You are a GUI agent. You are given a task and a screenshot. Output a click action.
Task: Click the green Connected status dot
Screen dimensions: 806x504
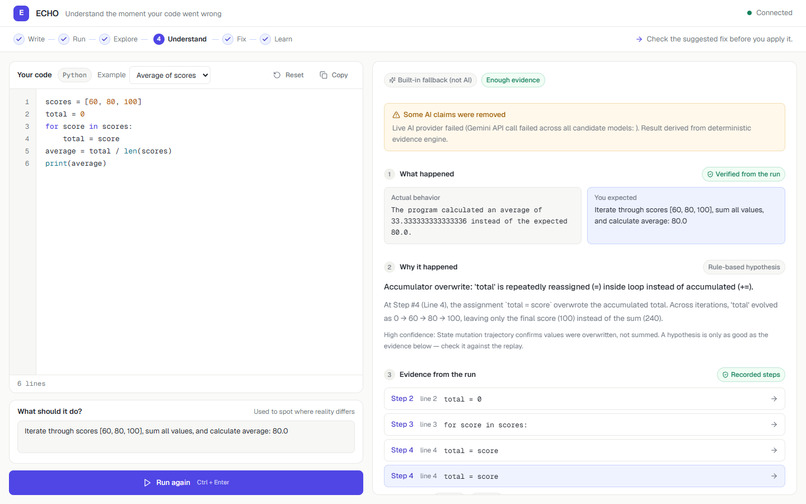pos(749,13)
